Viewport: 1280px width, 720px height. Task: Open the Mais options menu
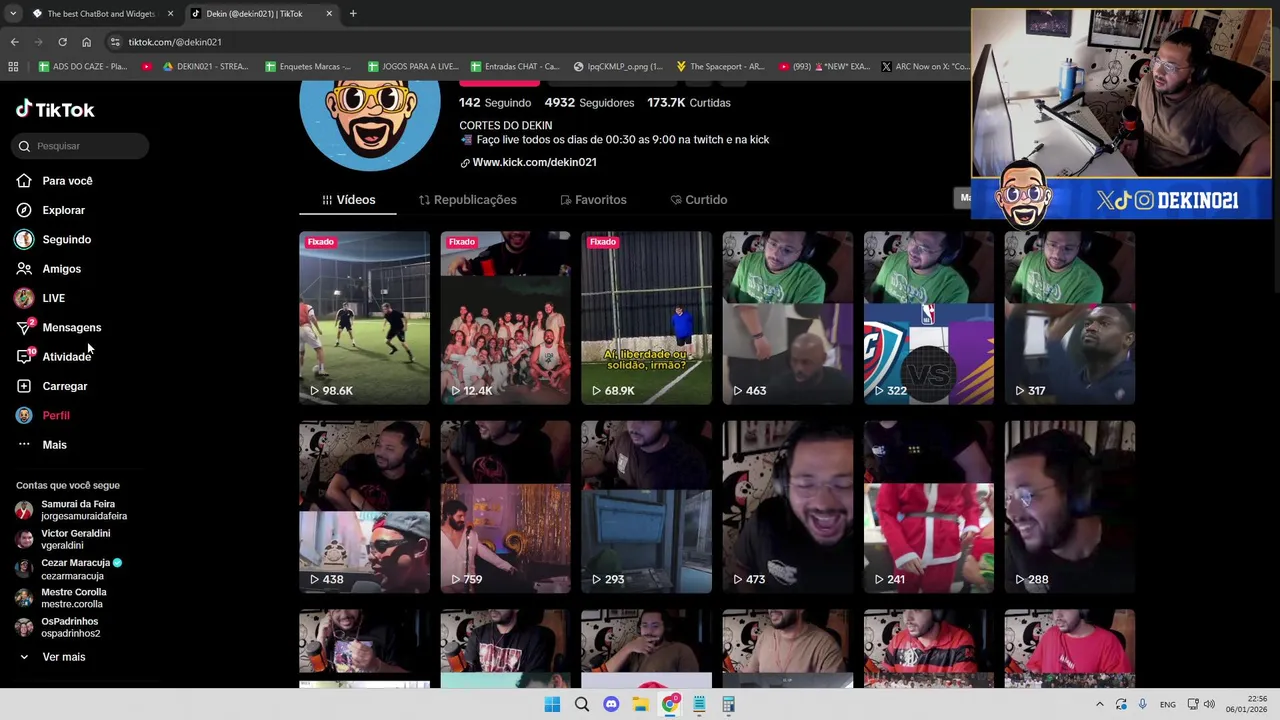(42, 445)
